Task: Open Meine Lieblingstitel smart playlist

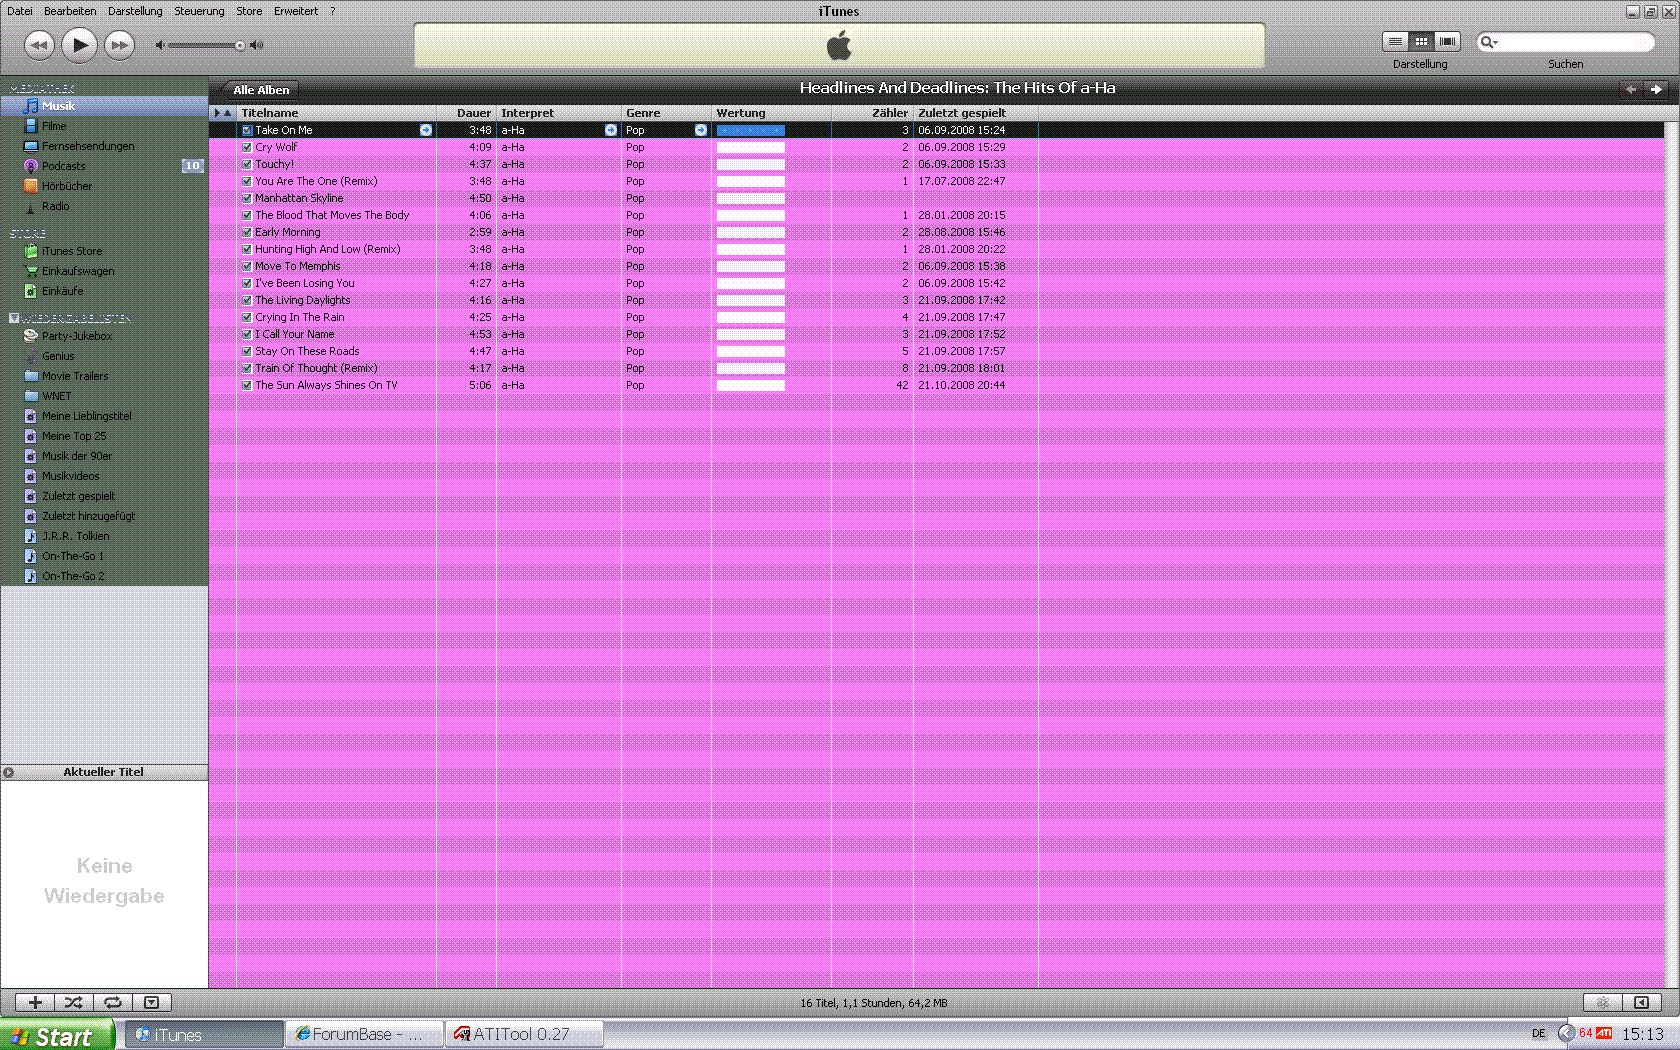Action: point(104,416)
